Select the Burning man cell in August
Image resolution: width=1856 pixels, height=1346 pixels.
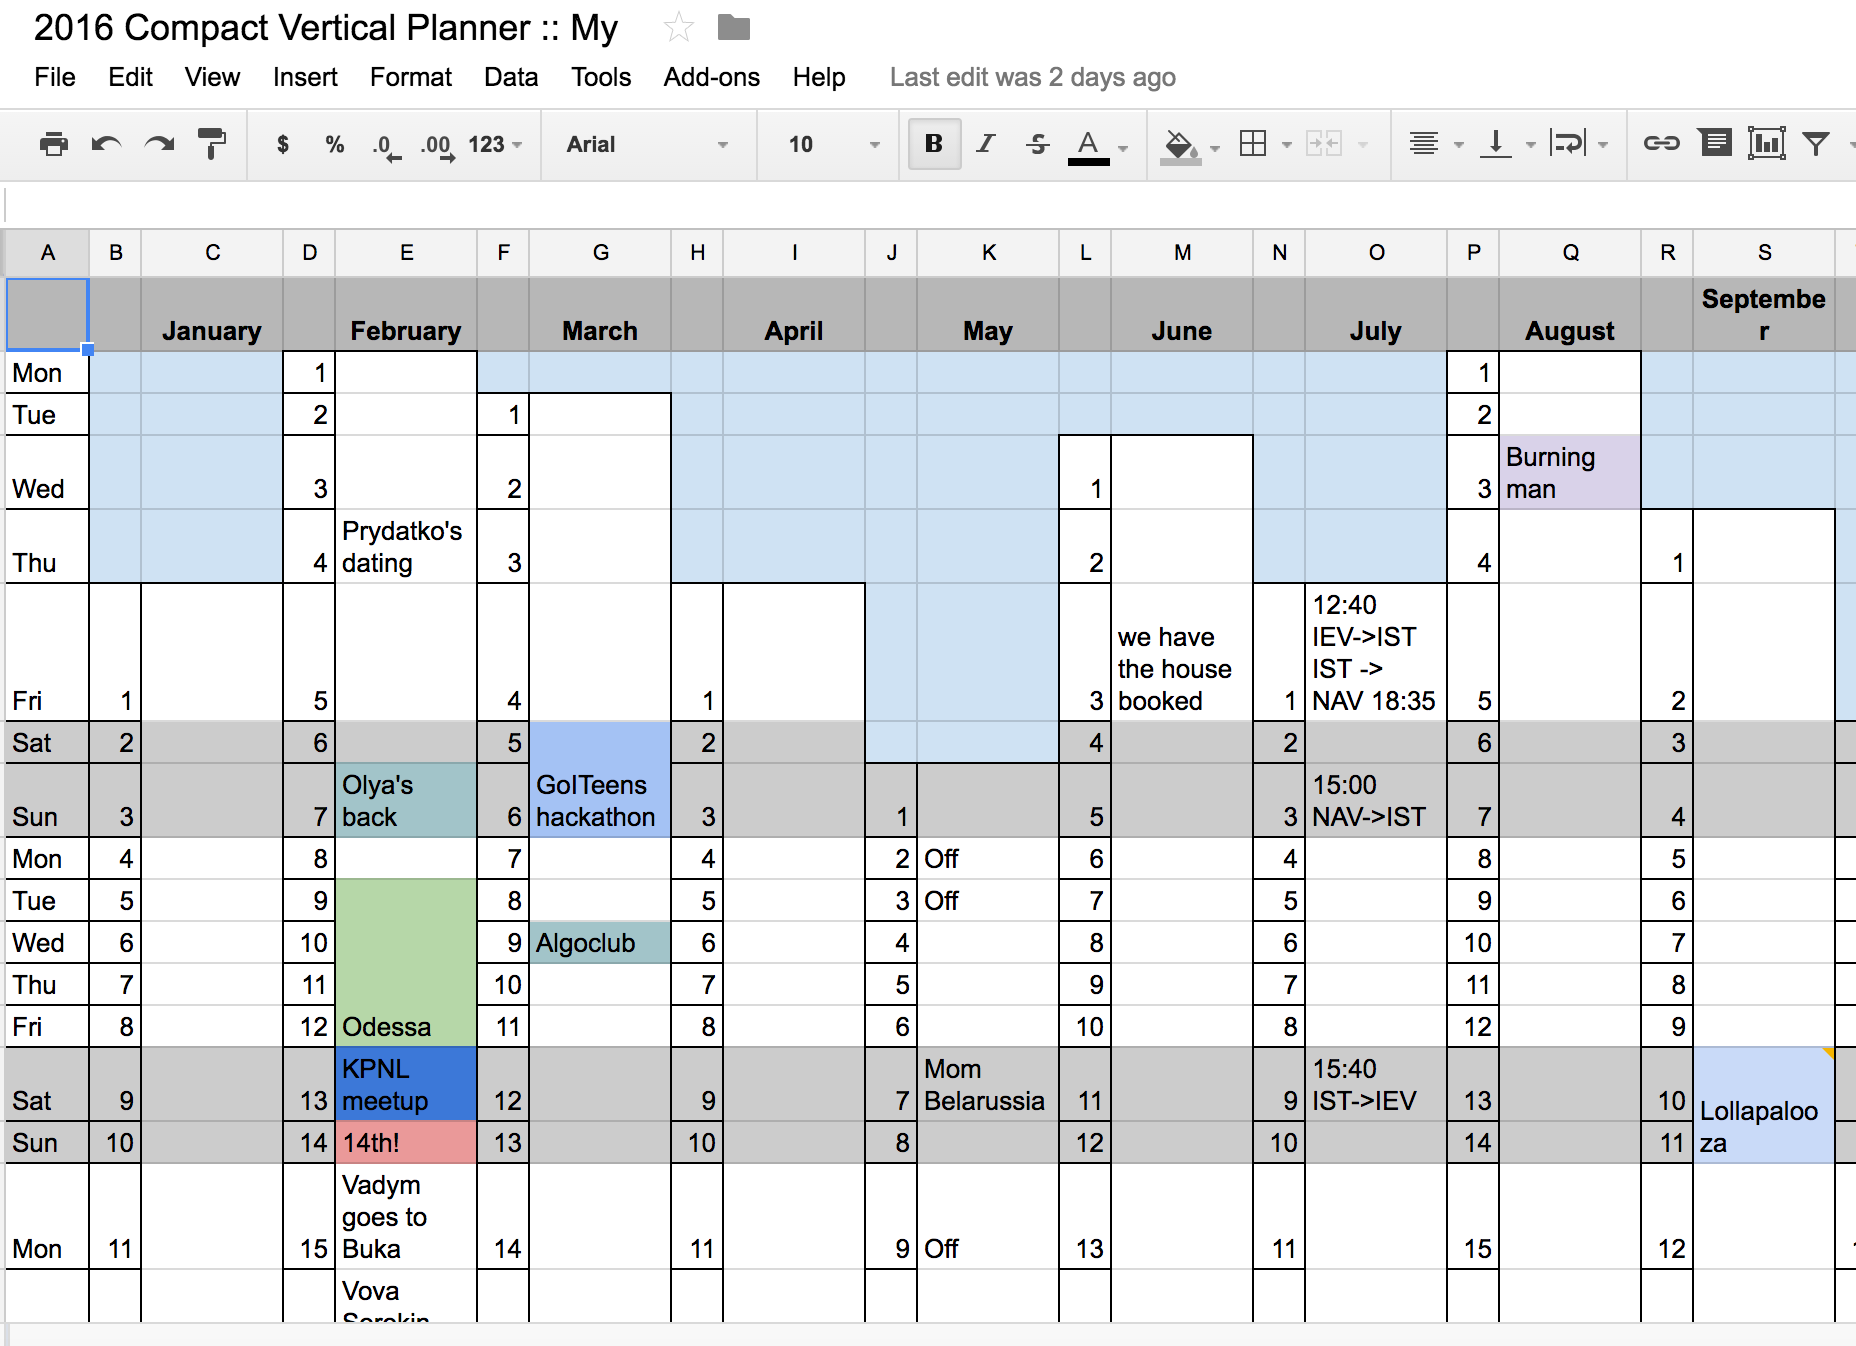coord(1569,472)
